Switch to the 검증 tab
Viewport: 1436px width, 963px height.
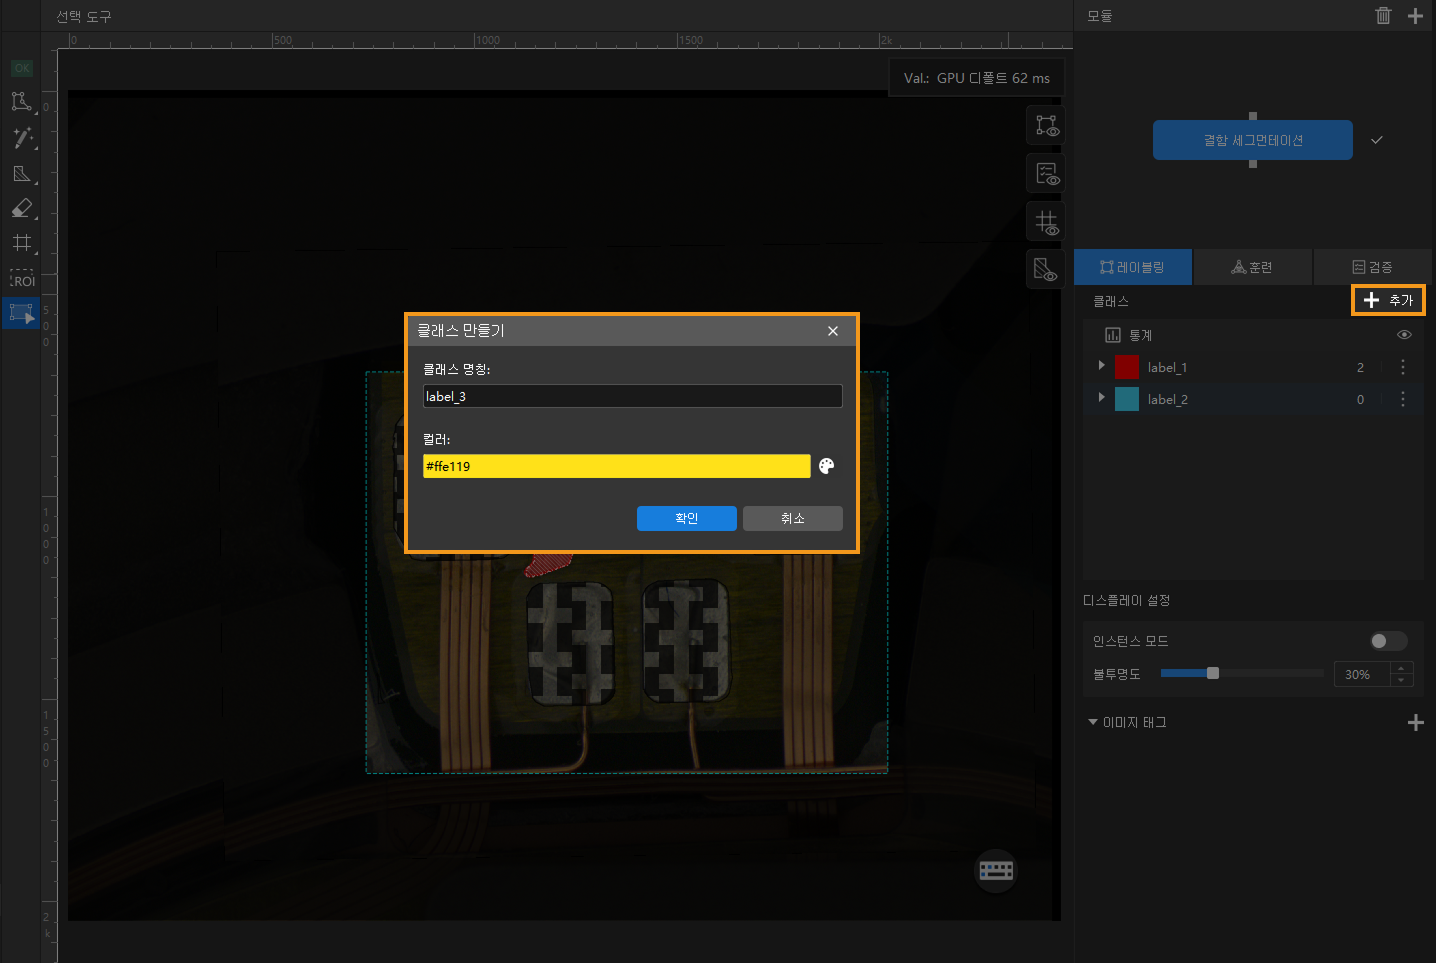pos(1372,267)
